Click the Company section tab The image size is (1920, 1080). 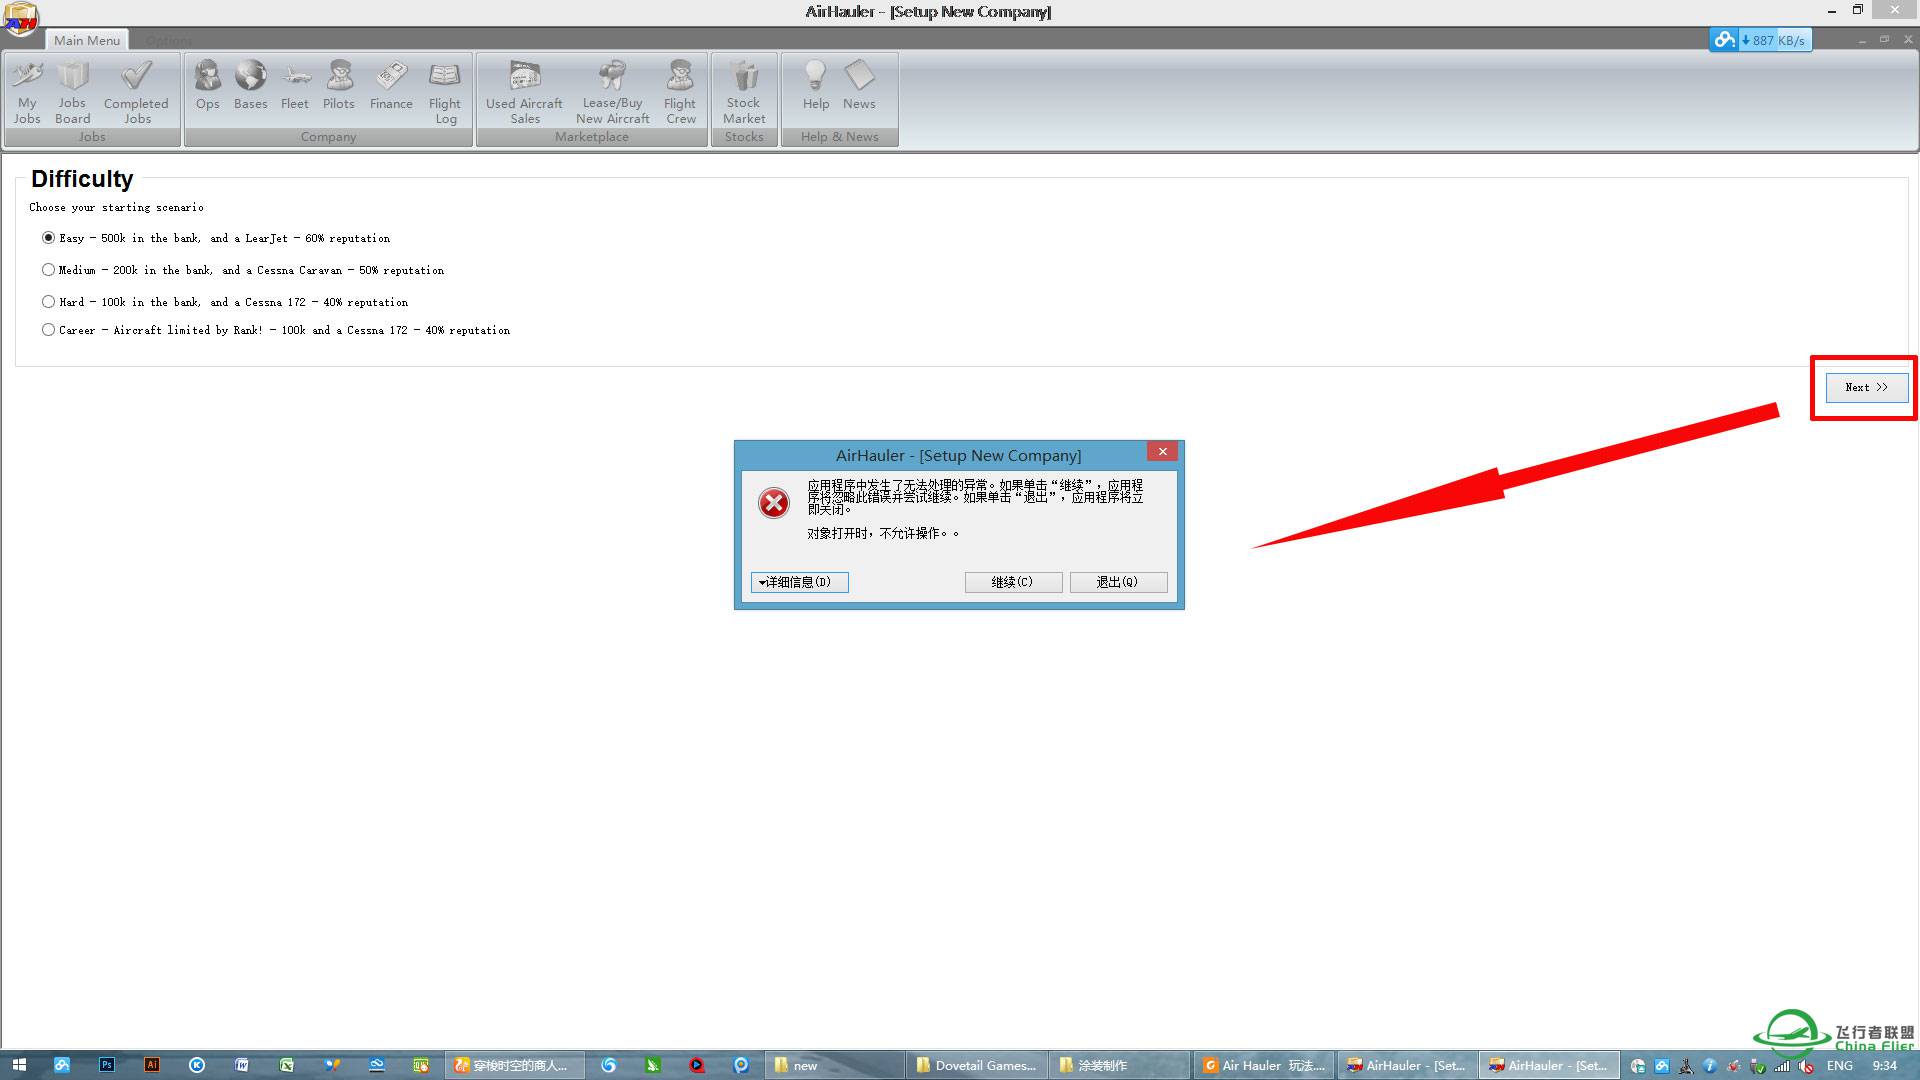click(326, 136)
